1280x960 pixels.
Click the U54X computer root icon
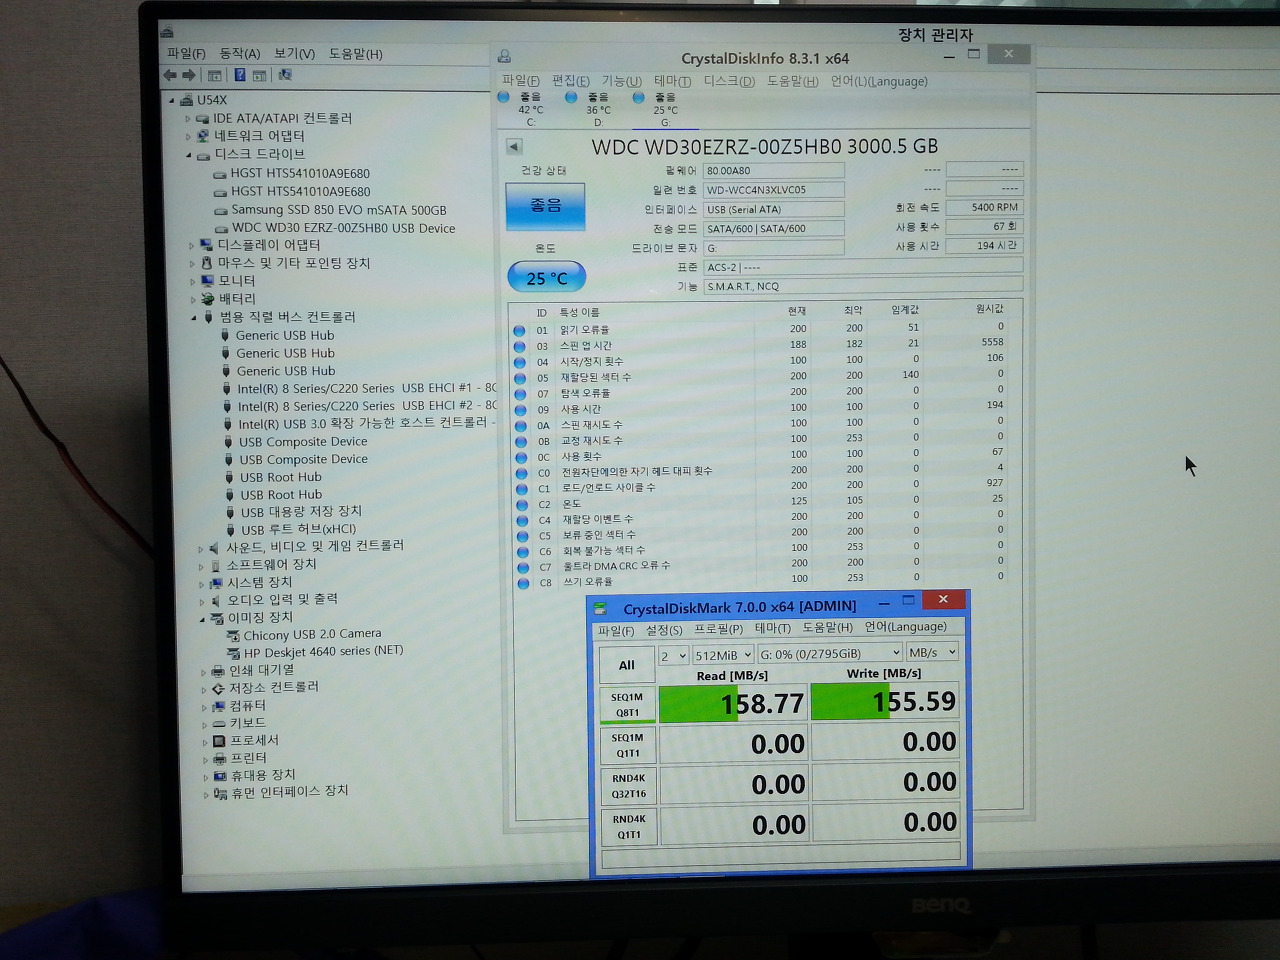coord(187,100)
